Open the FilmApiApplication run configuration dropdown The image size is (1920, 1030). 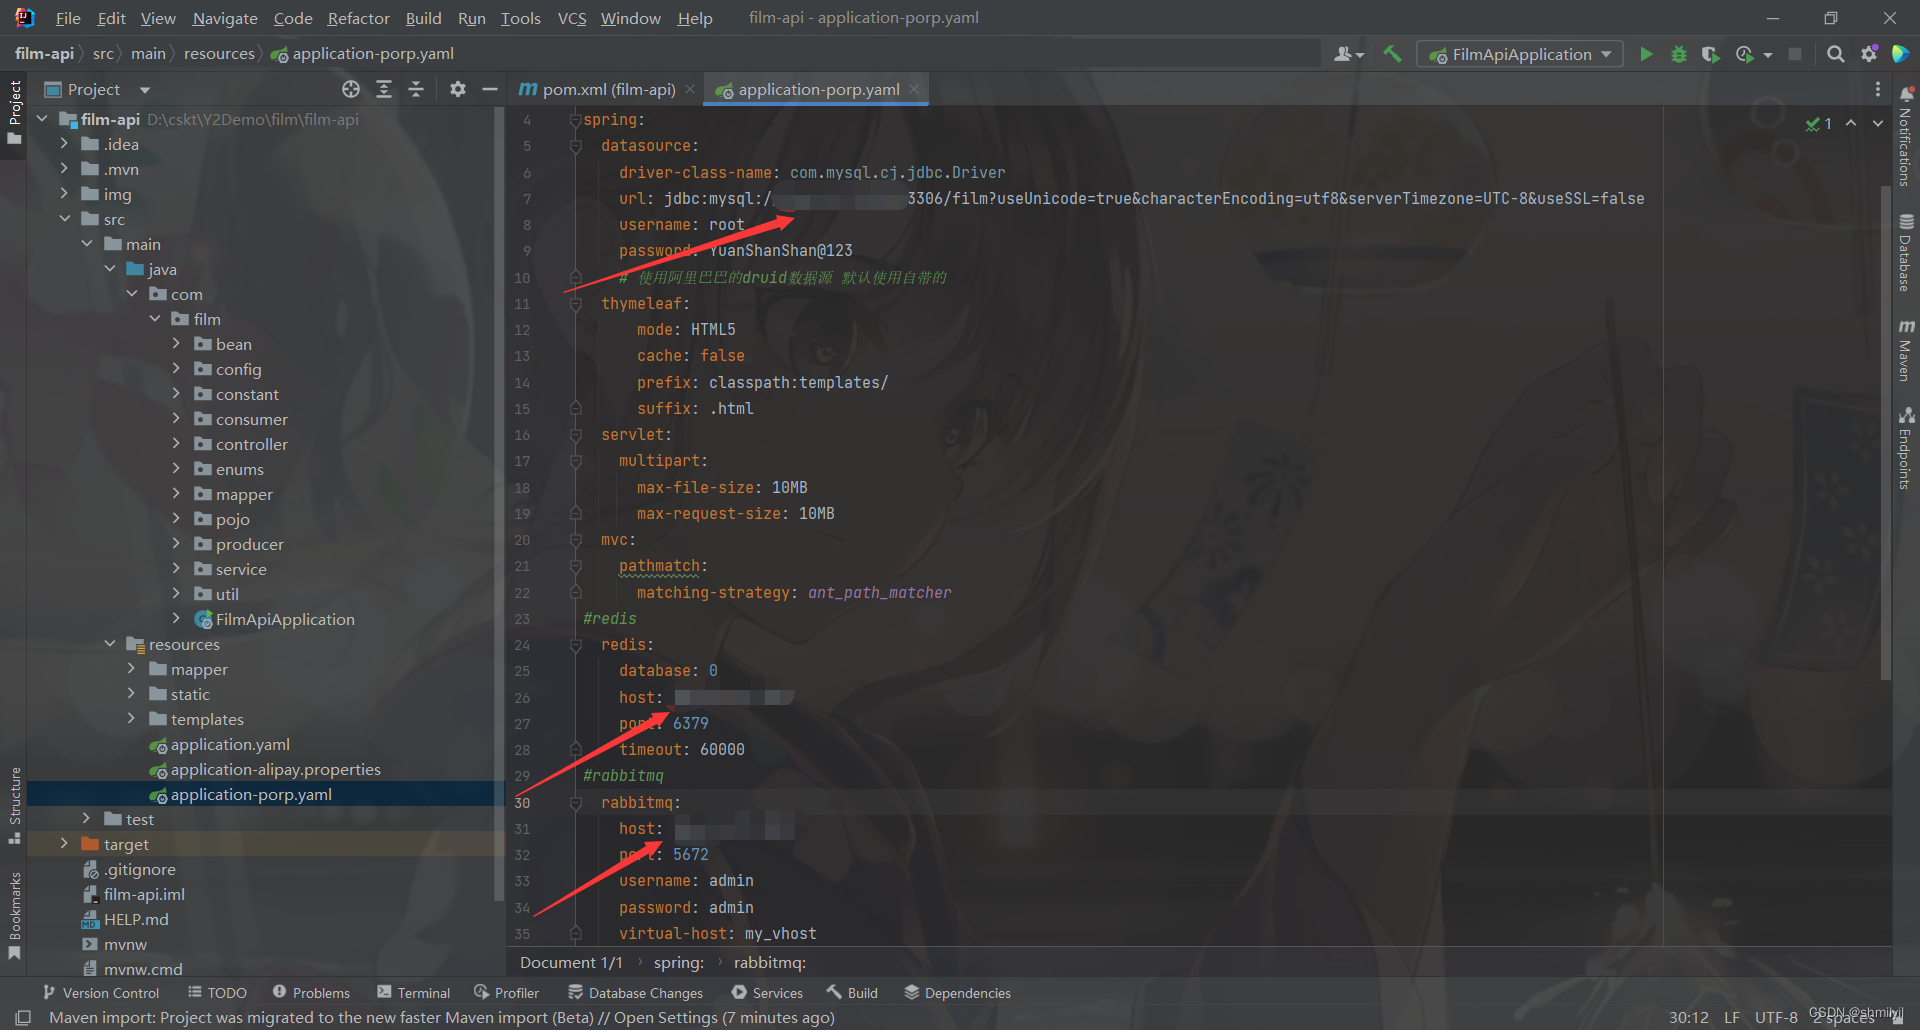click(x=1604, y=54)
